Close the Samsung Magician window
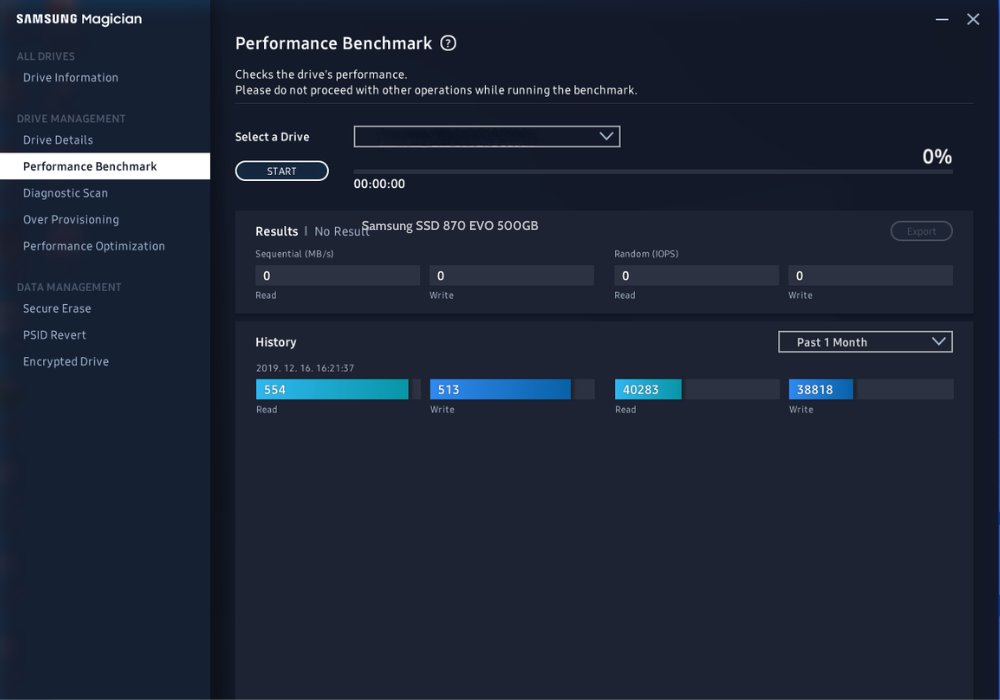1000x700 pixels. point(973,20)
